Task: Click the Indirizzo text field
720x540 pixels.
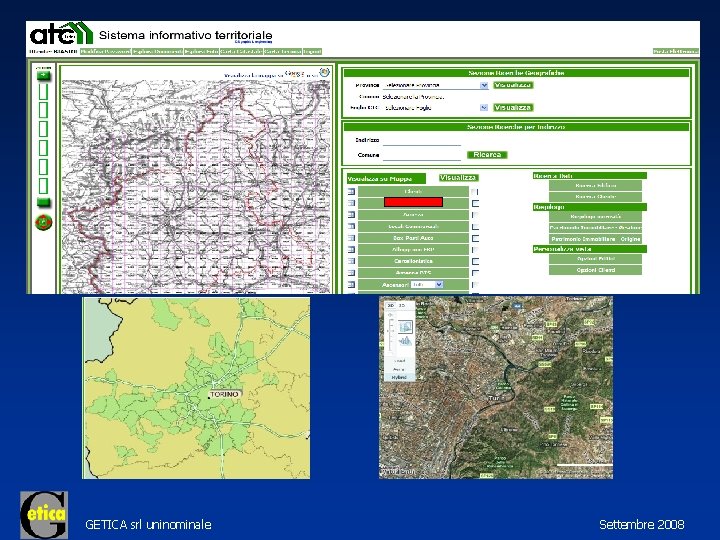Action: tap(422, 141)
